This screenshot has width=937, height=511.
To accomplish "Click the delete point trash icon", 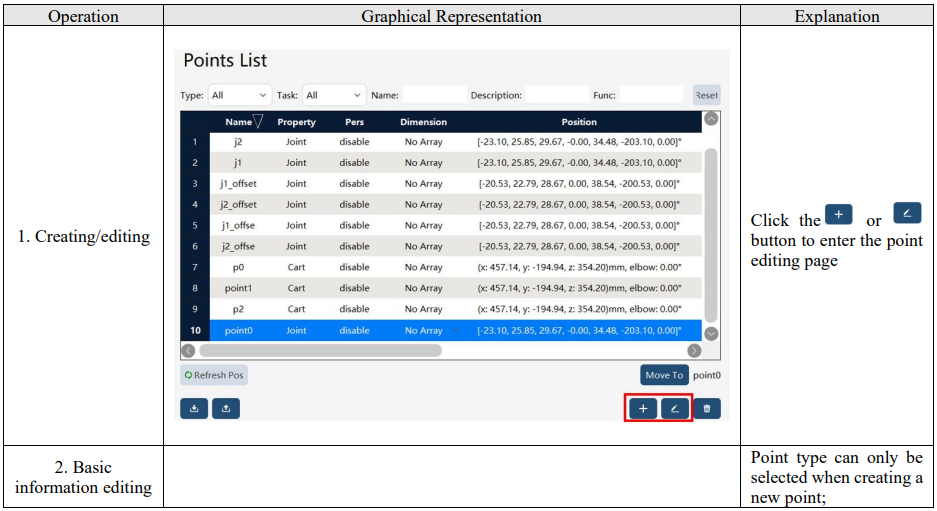I will tap(707, 409).
